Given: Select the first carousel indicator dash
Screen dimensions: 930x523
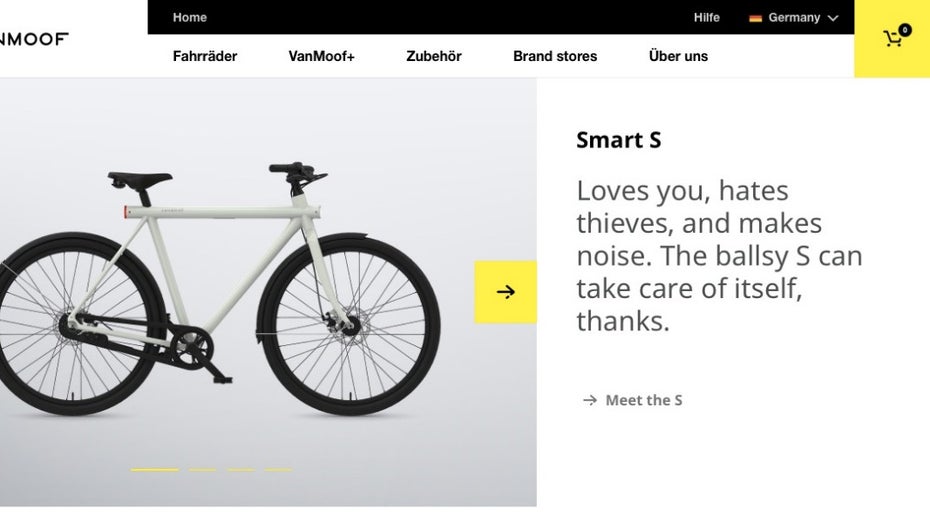Looking at the screenshot, I should pos(155,469).
